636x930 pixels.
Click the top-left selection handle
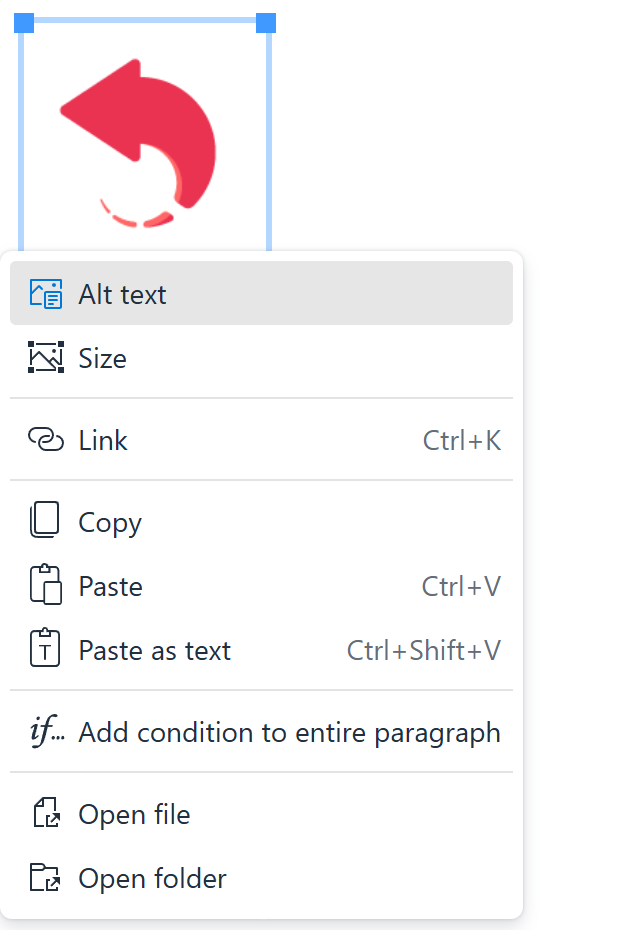click(x=22, y=24)
